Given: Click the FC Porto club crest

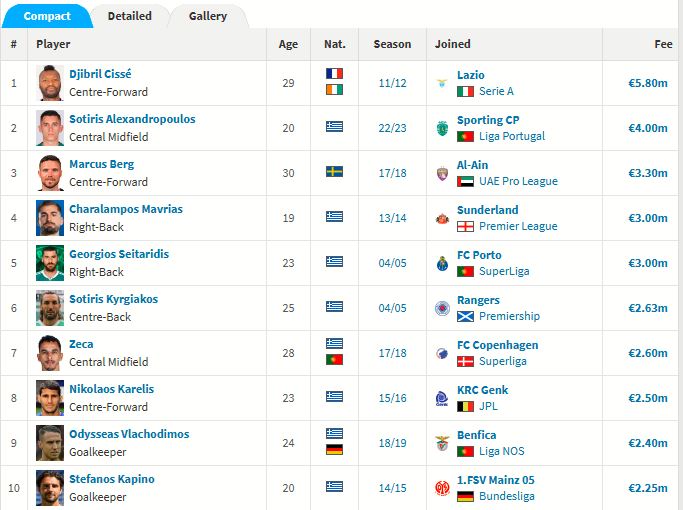Looking at the screenshot, I should [x=442, y=263].
